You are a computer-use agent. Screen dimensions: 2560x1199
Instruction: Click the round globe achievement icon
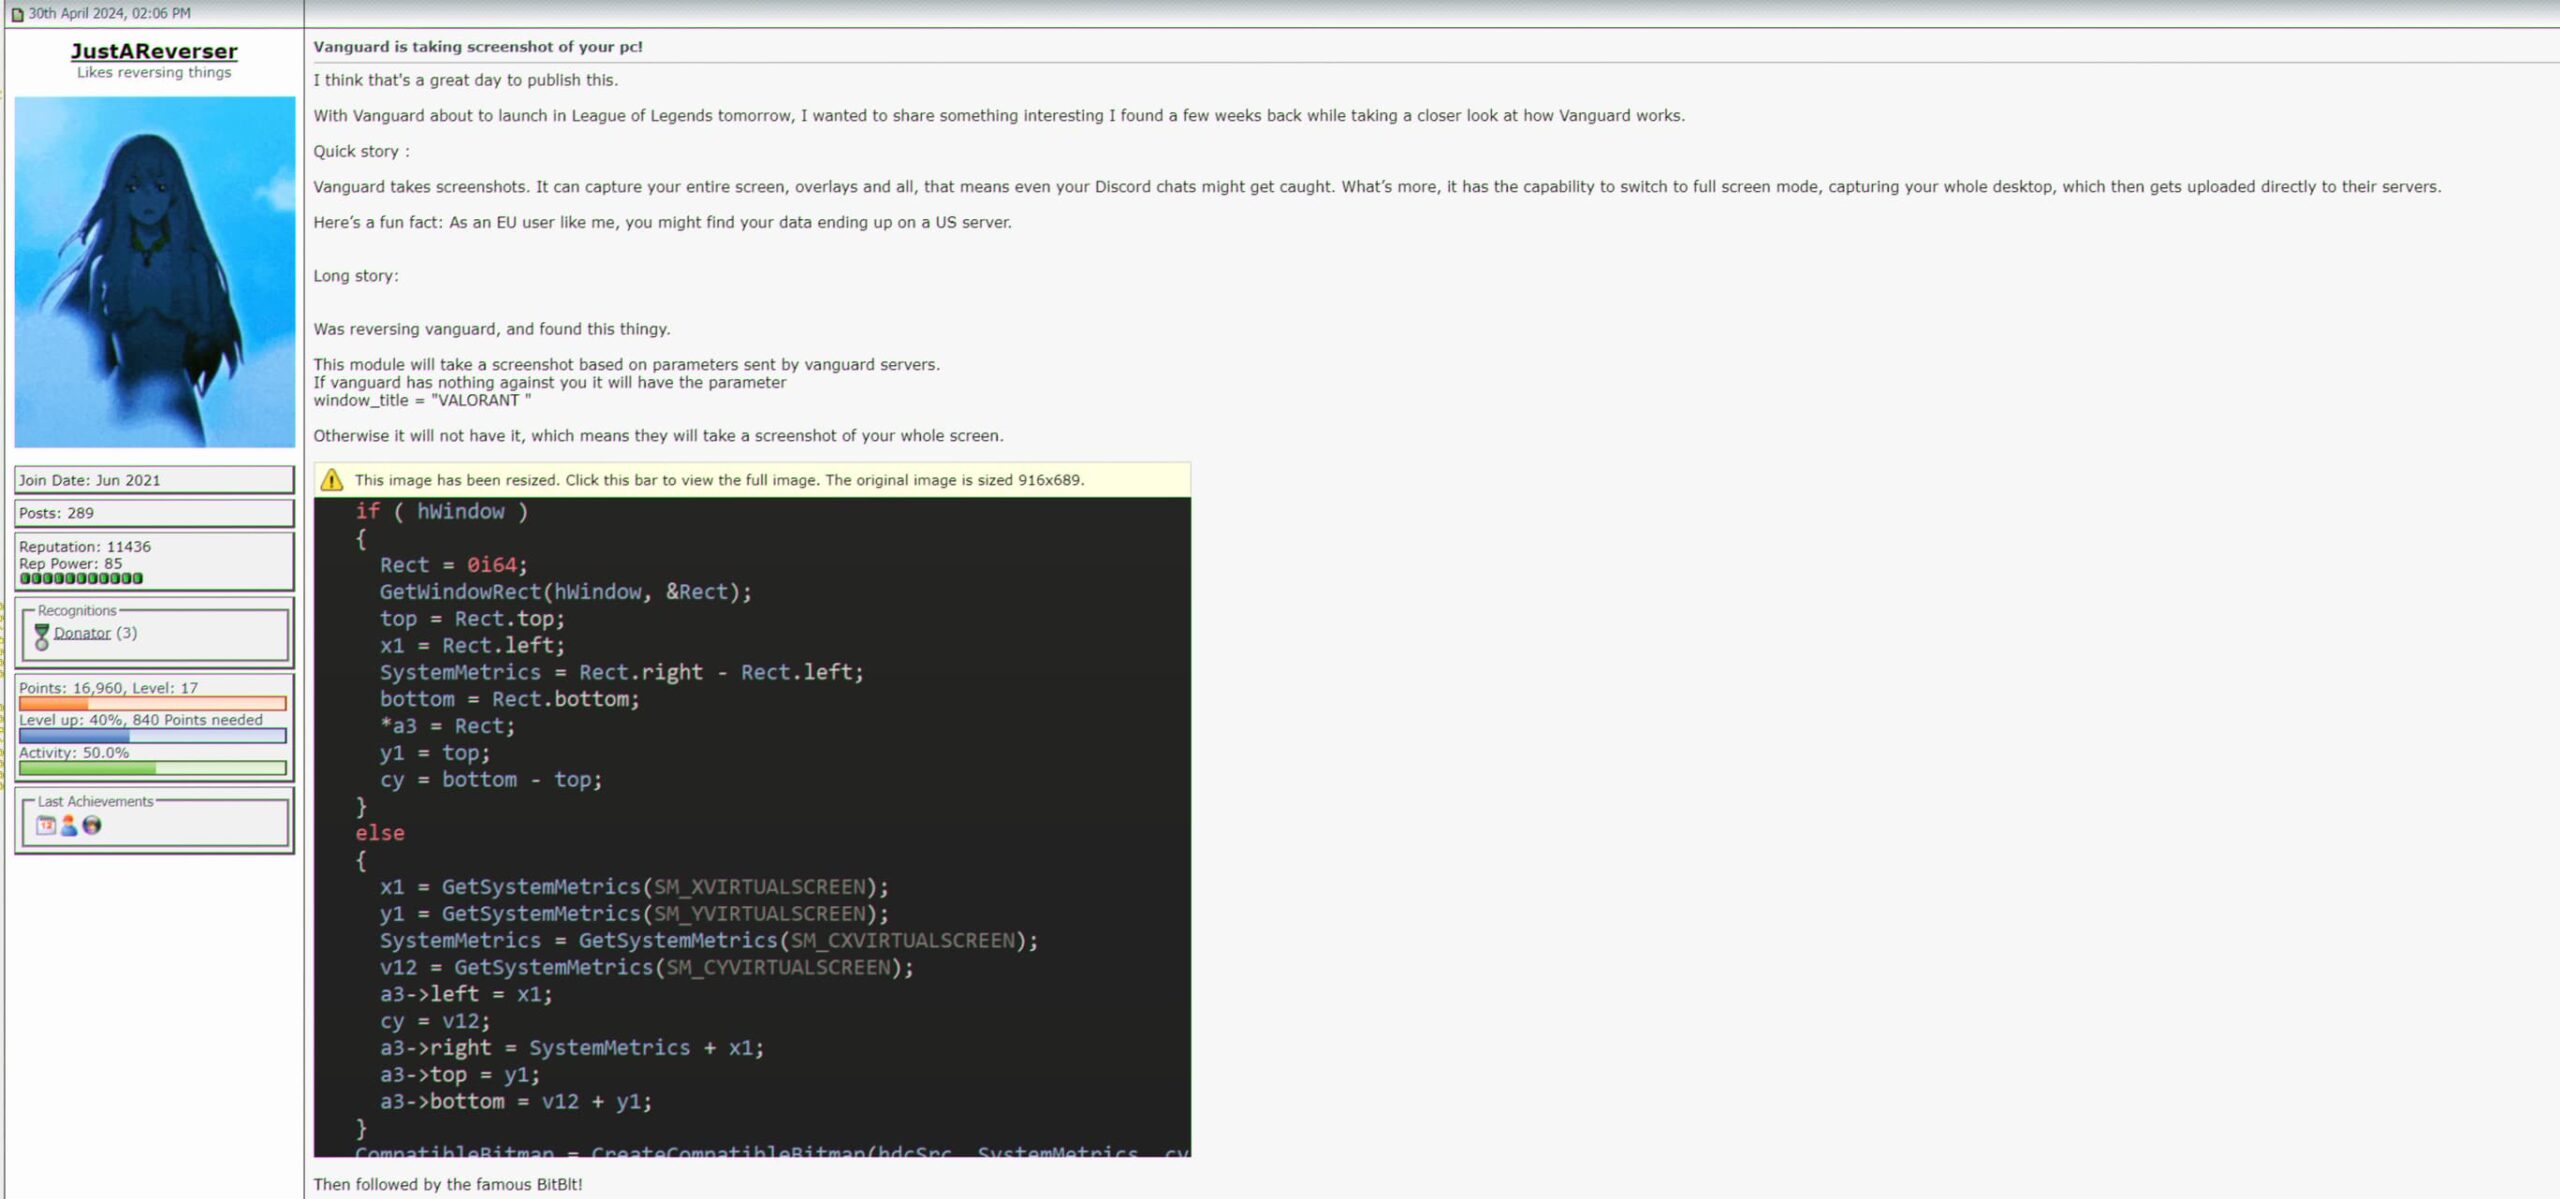(92, 825)
